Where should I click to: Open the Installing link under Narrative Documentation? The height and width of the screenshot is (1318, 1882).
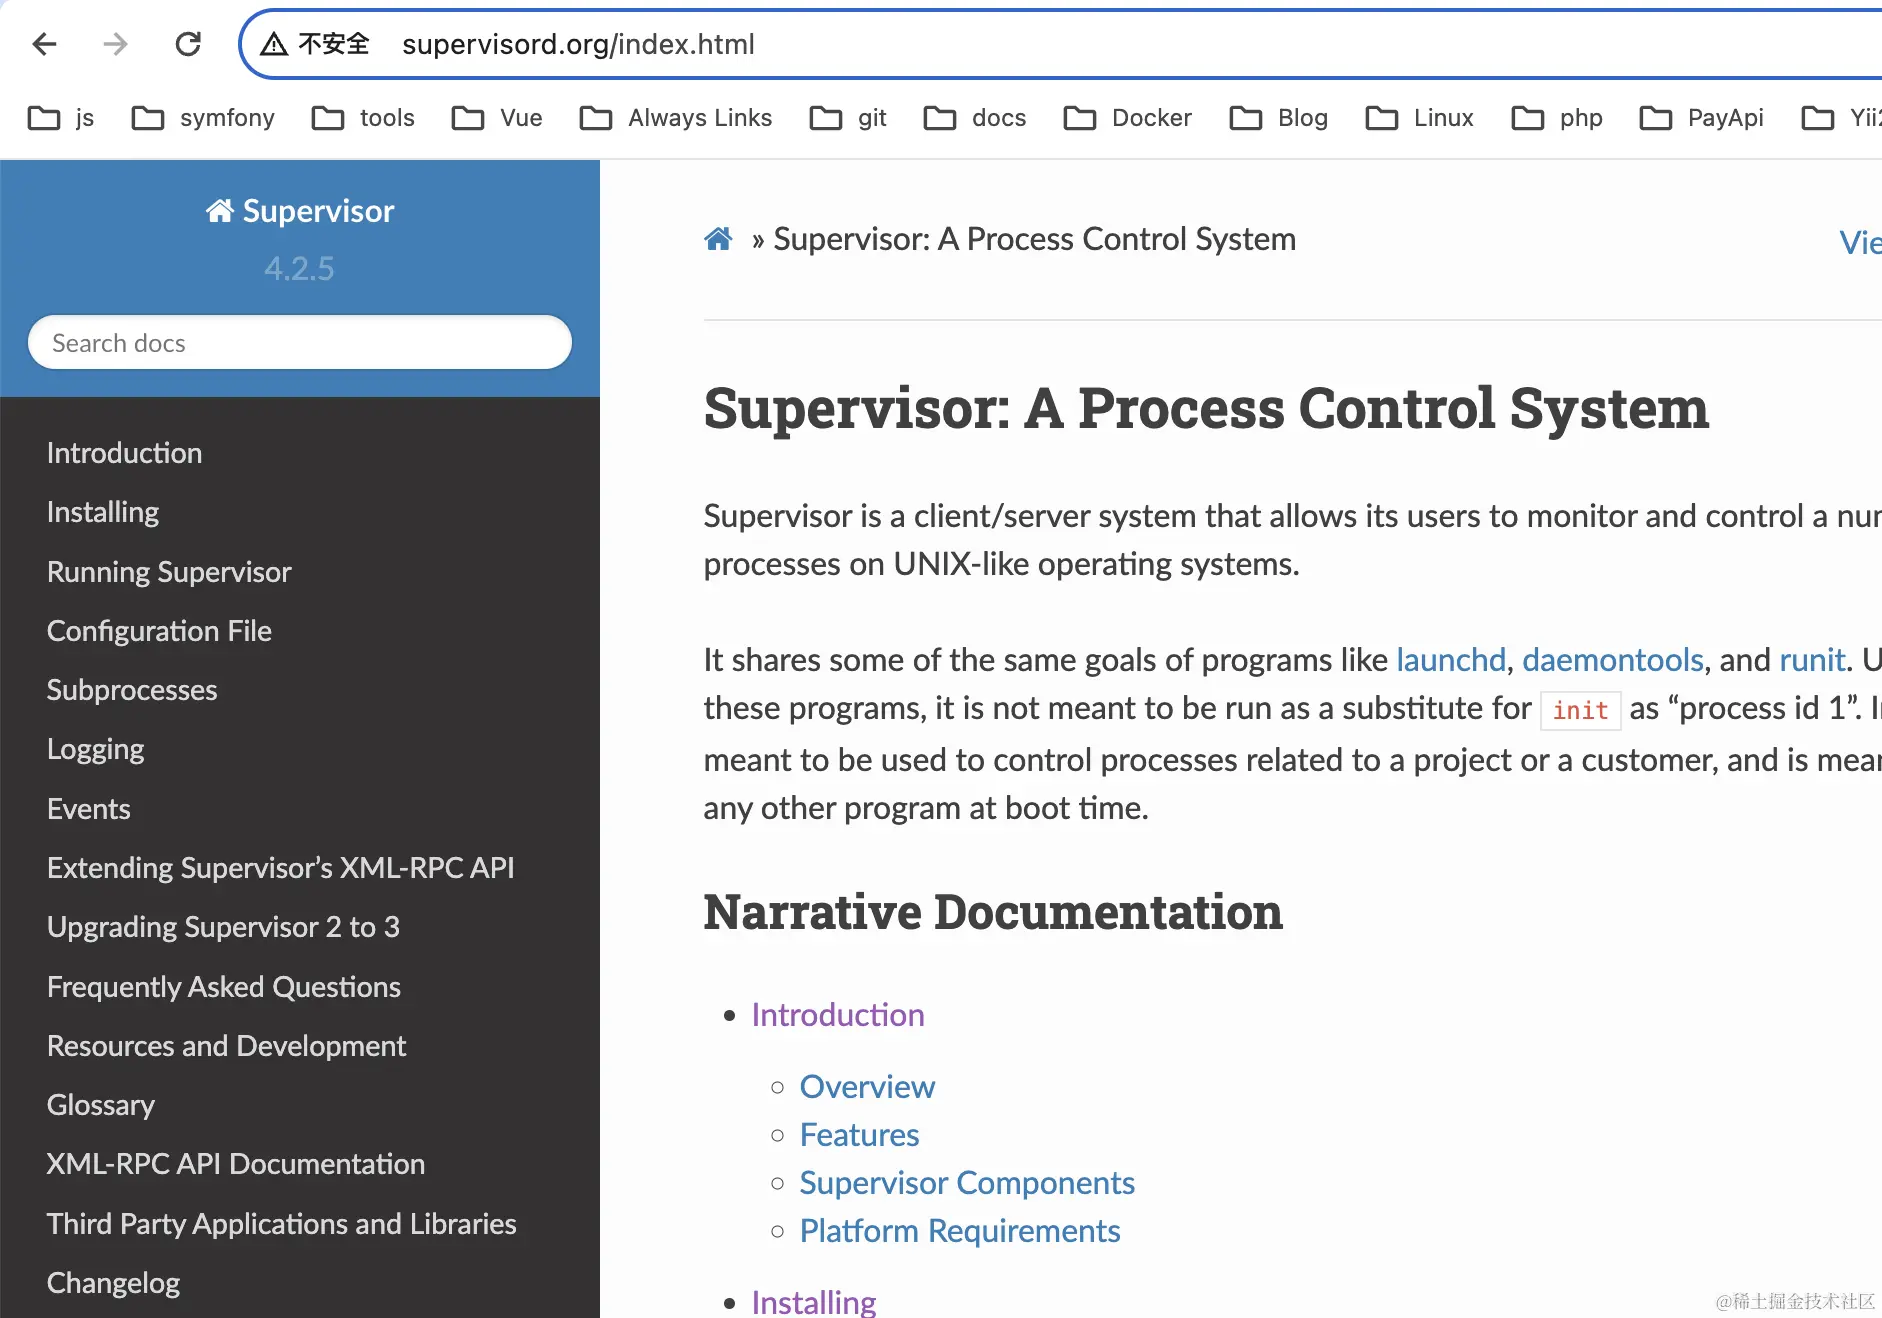pyautogui.click(x=813, y=1302)
